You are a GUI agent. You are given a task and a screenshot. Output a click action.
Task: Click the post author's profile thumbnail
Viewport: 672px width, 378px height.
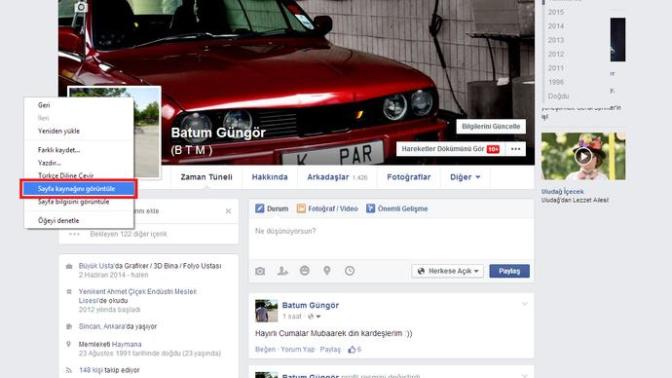(x=266, y=311)
